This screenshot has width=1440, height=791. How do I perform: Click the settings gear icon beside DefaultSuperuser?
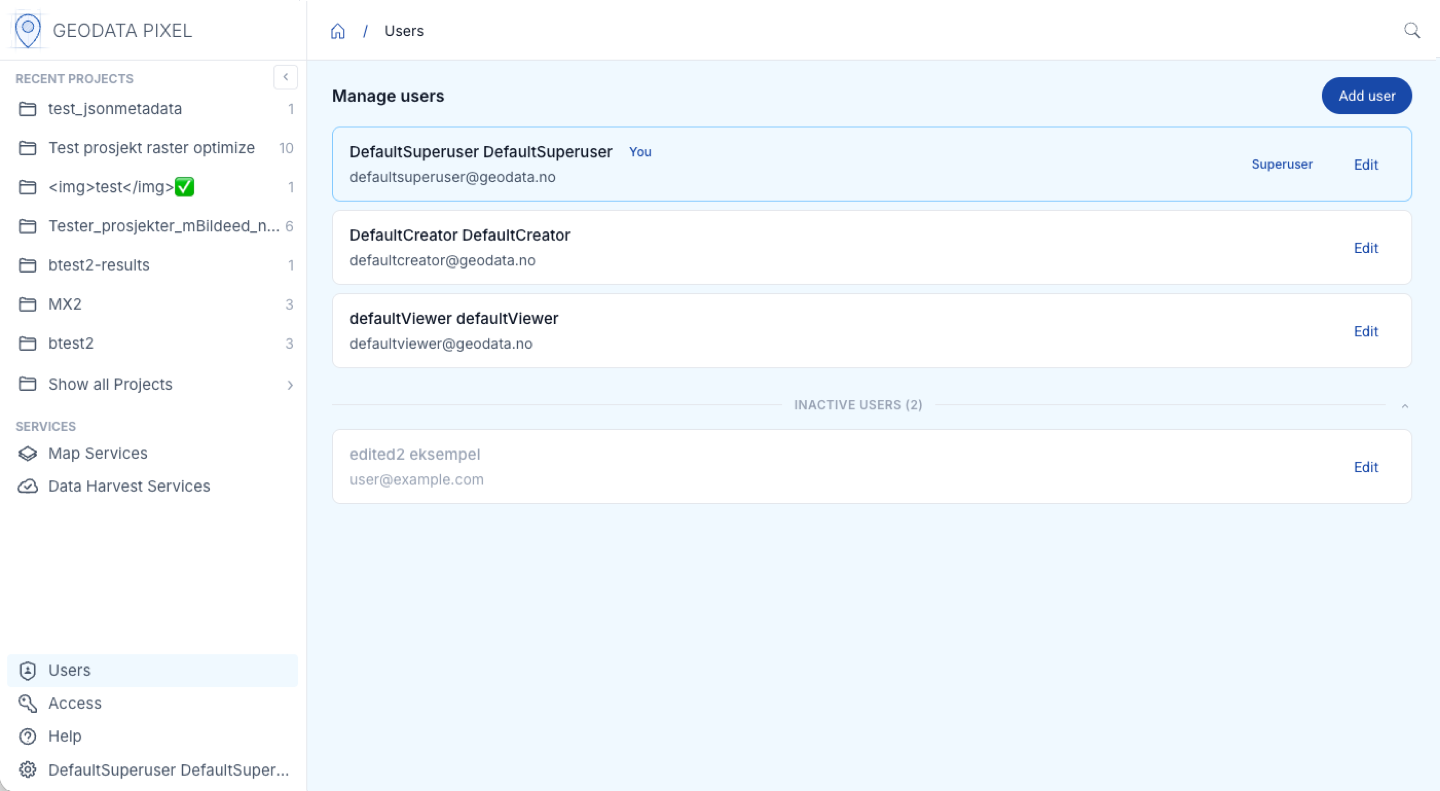click(28, 770)
